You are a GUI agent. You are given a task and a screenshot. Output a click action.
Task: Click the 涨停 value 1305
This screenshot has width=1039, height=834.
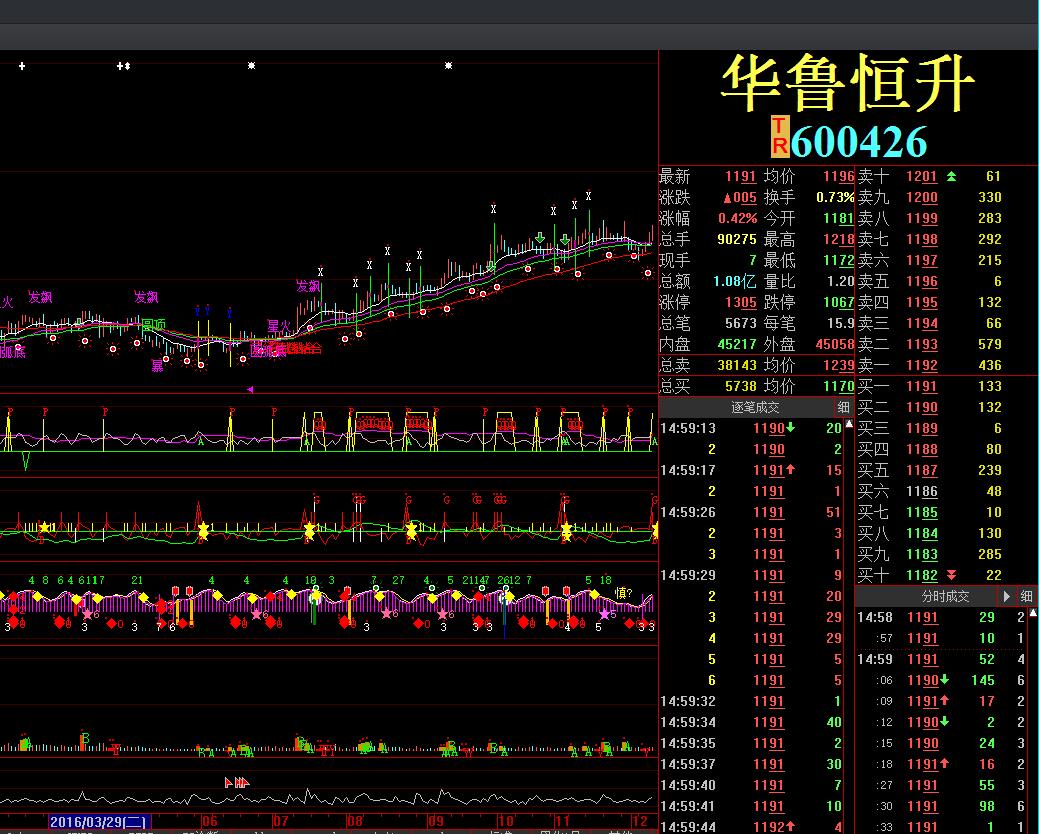pyautogui.click(x=740, y=302)
